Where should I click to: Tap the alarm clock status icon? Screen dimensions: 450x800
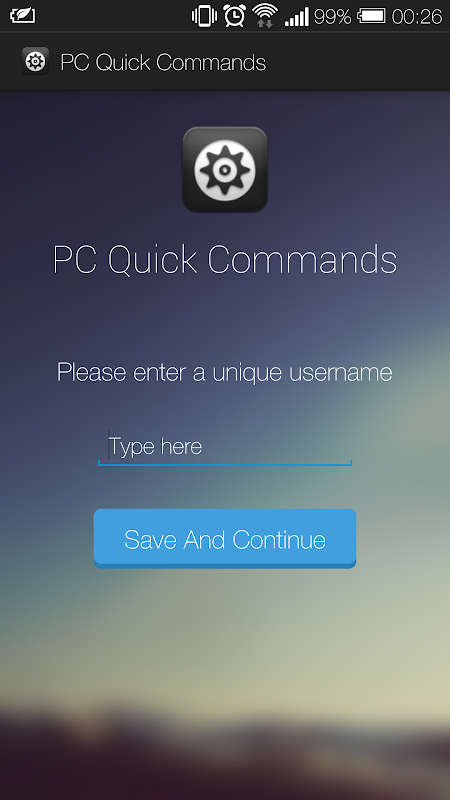[234, 16]
